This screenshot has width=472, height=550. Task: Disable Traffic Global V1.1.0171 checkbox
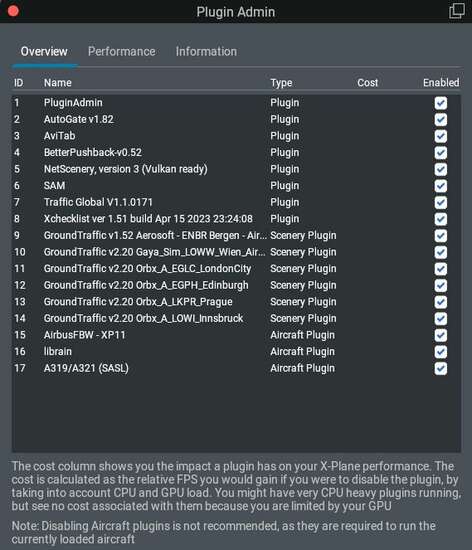coord(441,202)
